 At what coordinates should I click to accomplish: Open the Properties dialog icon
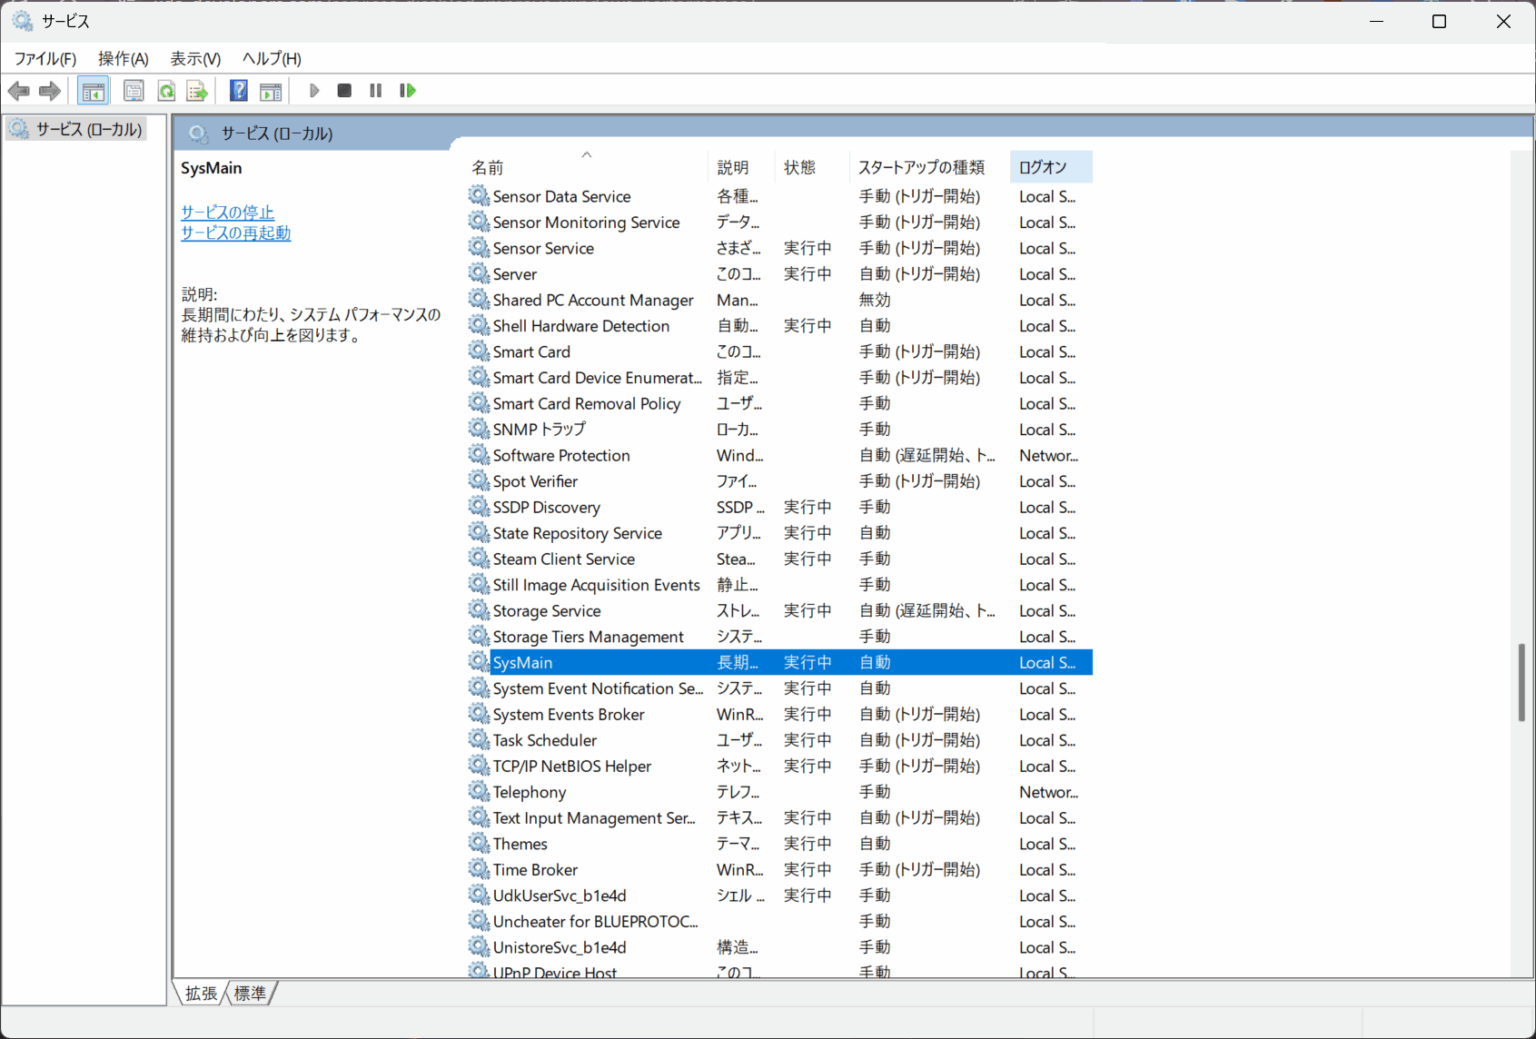133,90
